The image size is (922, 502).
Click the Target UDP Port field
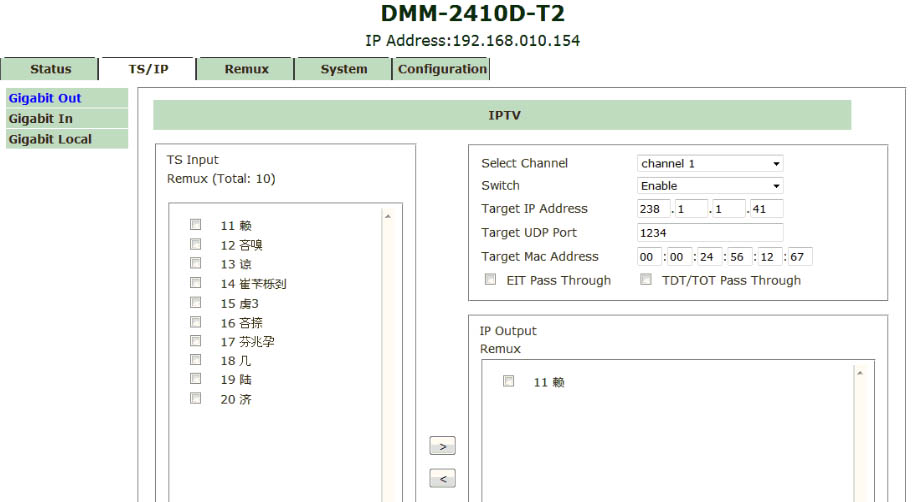point(710,233)
